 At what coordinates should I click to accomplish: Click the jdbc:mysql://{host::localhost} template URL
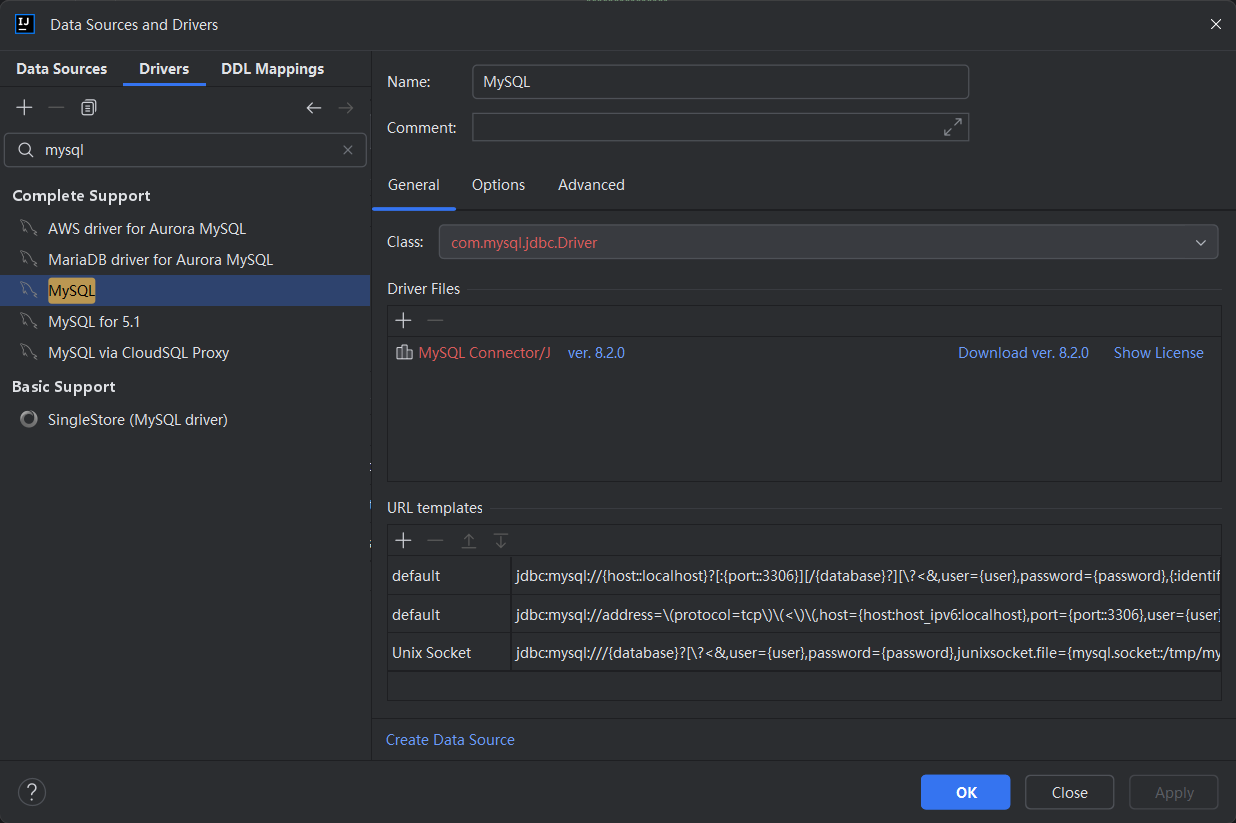tap(866, 576)
